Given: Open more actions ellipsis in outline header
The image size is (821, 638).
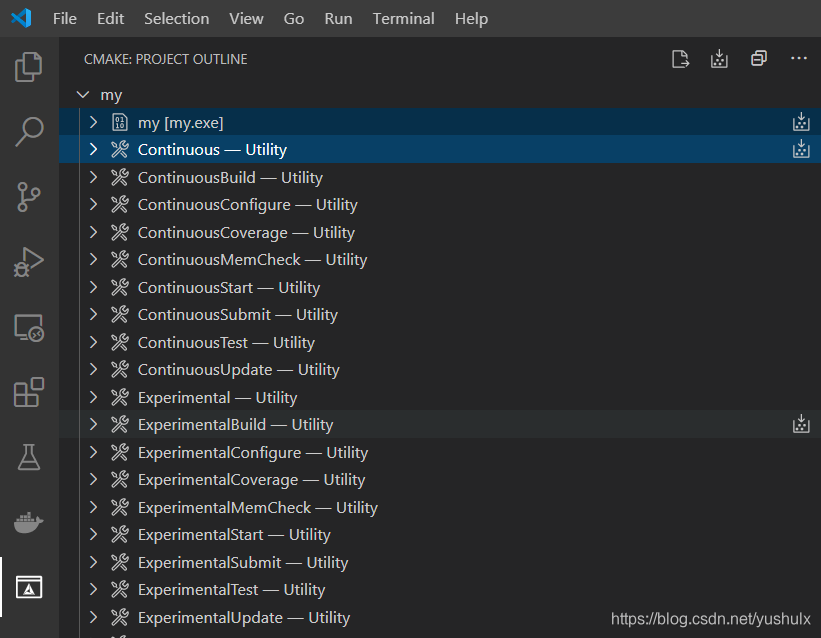Looking at the screenshot, I should [798, 58].
